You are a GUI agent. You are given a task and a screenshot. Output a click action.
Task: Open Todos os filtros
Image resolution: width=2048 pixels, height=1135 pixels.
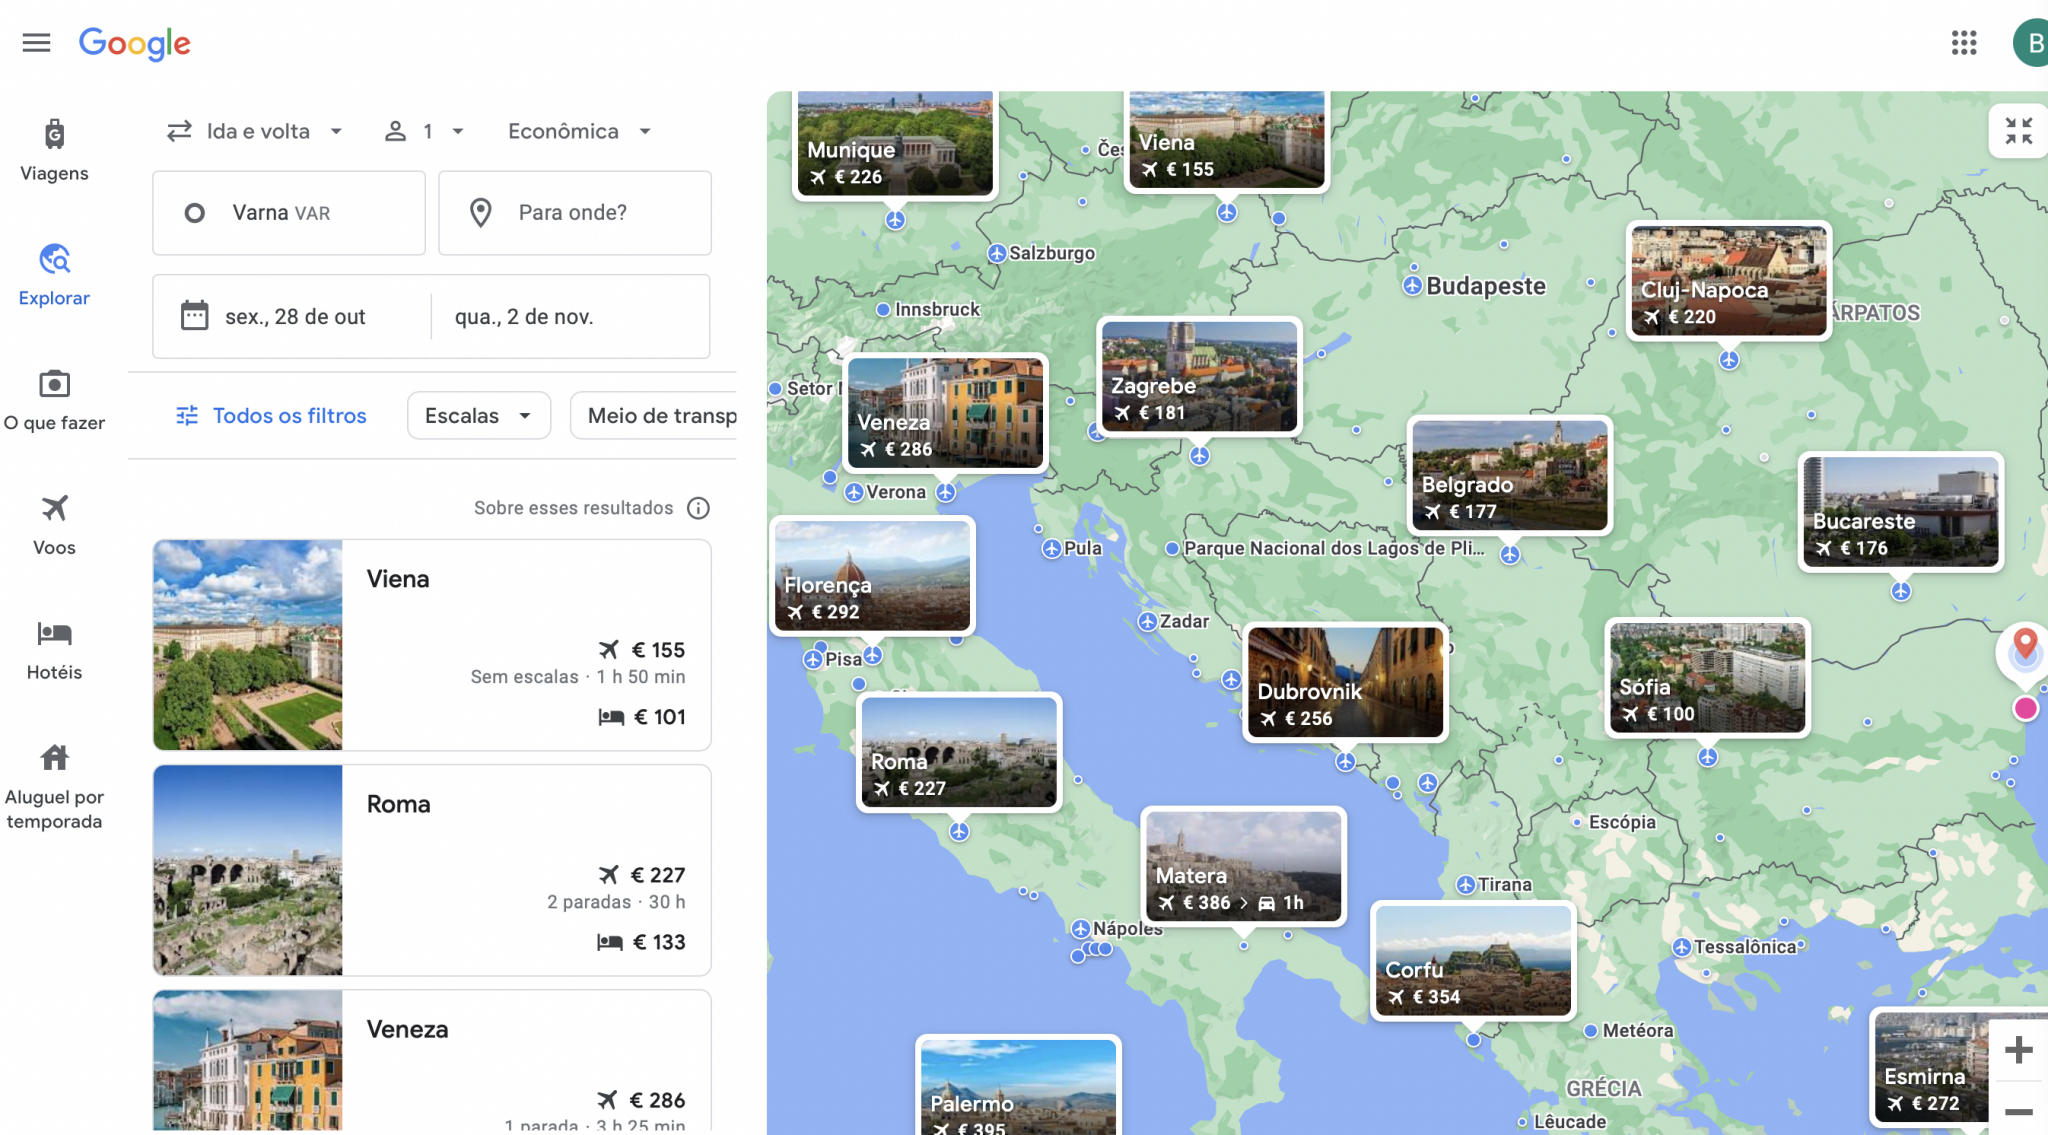coord(271,415)
